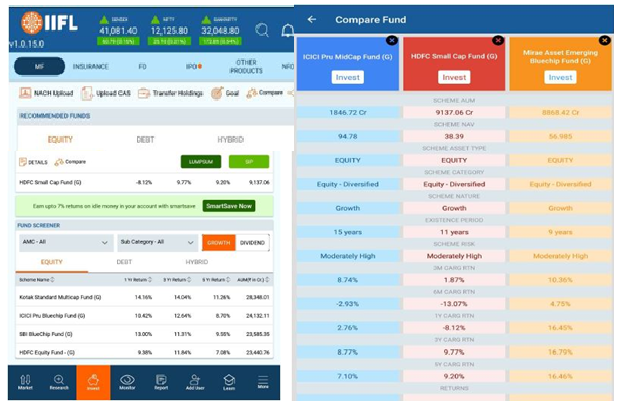Open HDFC Small Cap Fund (G) recommended row
The width and height of the screenshot is (622, 410).
pyautogui.click(x=144, y=182)
